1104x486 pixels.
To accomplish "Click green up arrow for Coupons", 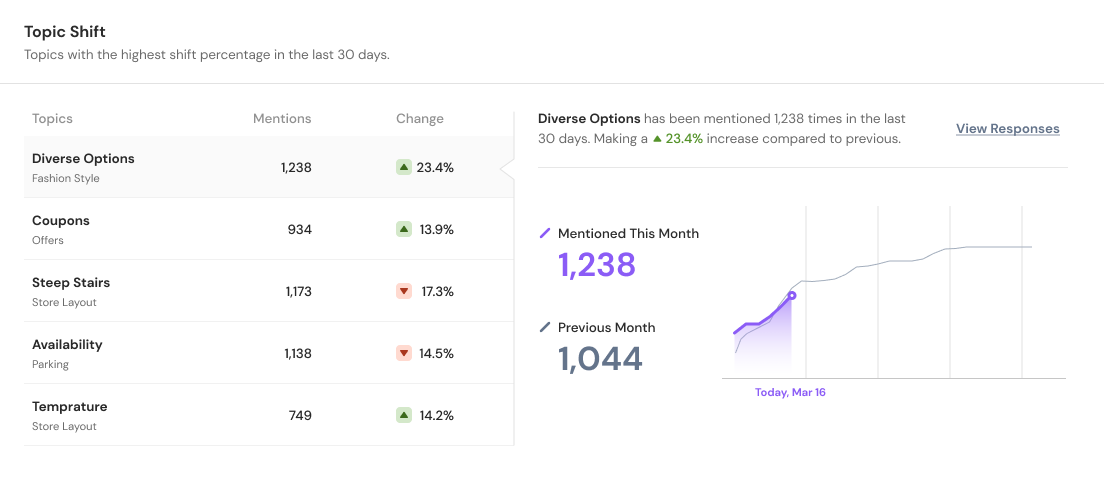I will (x=404, y=229).
